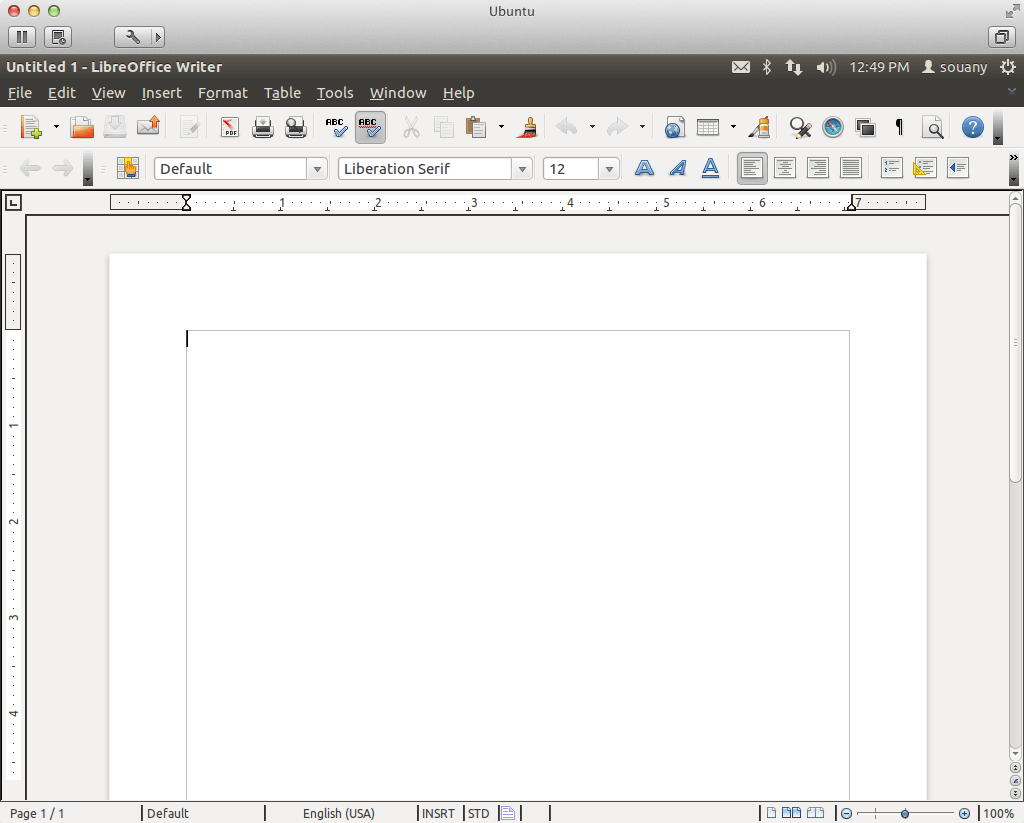Toggle Numbering list

pyautogui.click(x=891, y=168)
